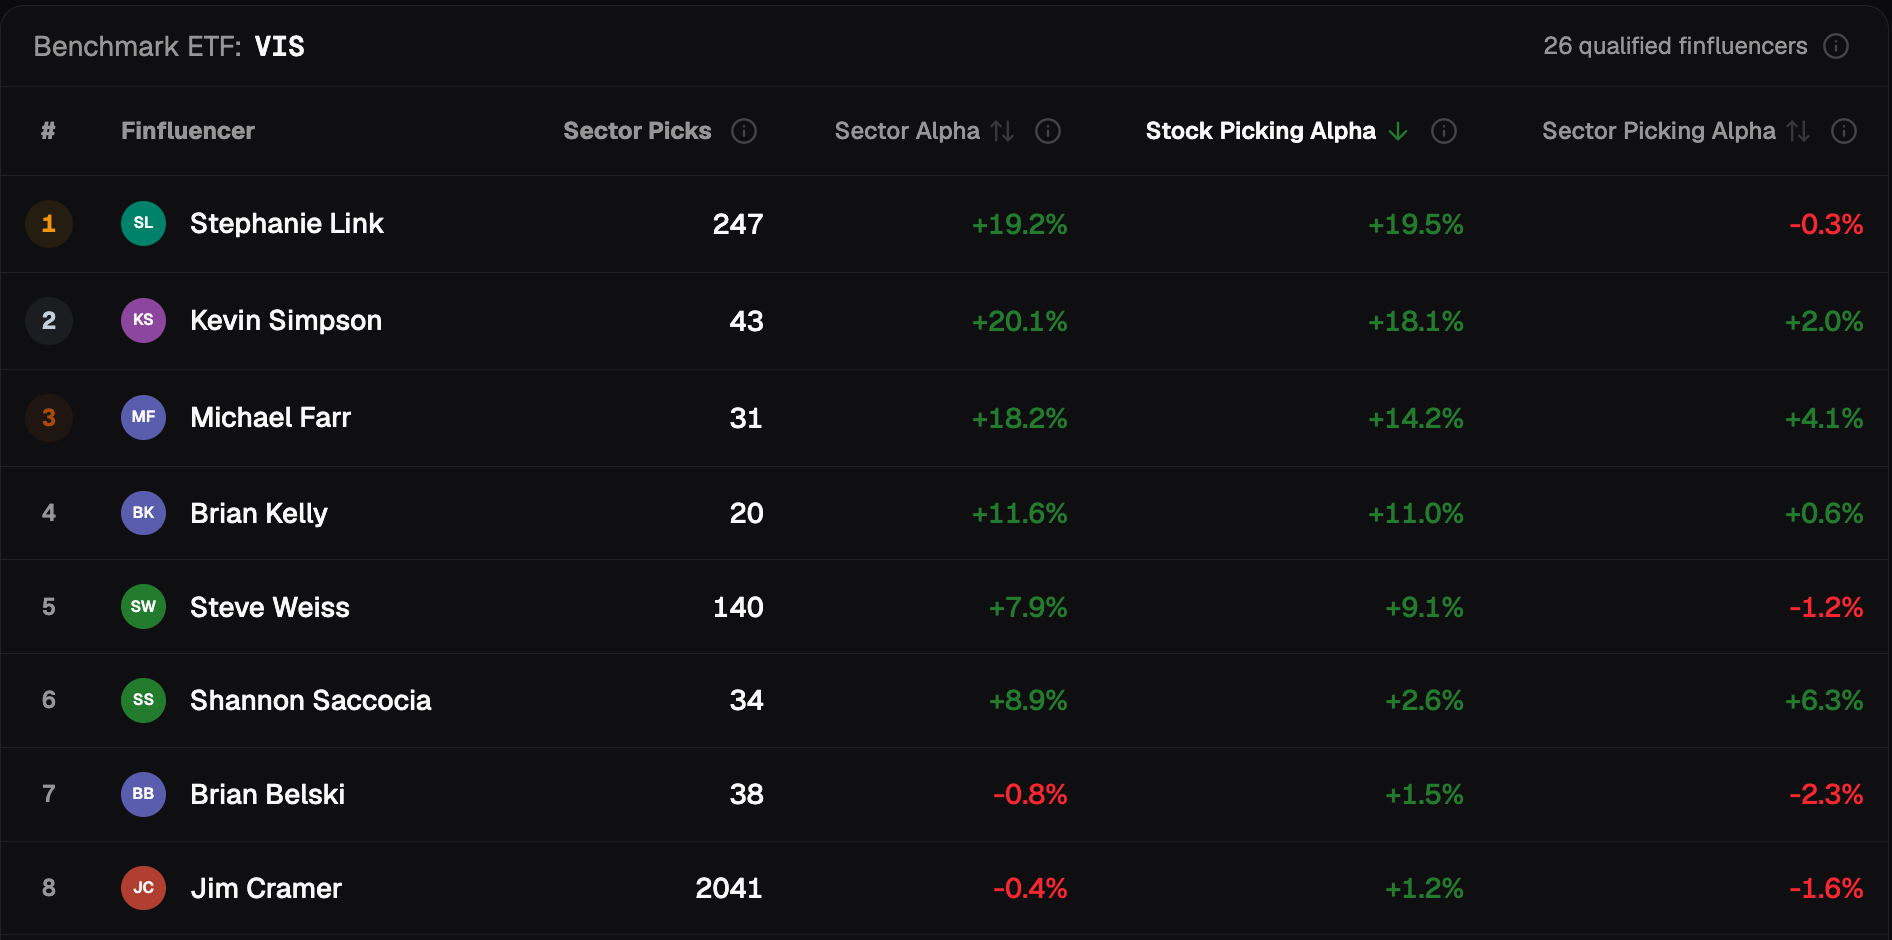1892x940 pixels.
Task: Click Sector Picks column header
Action: (637, 131)
